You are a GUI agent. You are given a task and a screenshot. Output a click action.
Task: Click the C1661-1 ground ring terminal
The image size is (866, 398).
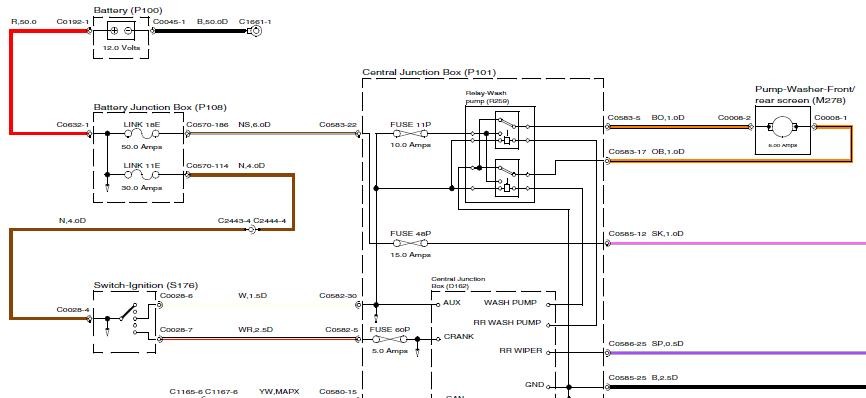(x=255, y=31)
